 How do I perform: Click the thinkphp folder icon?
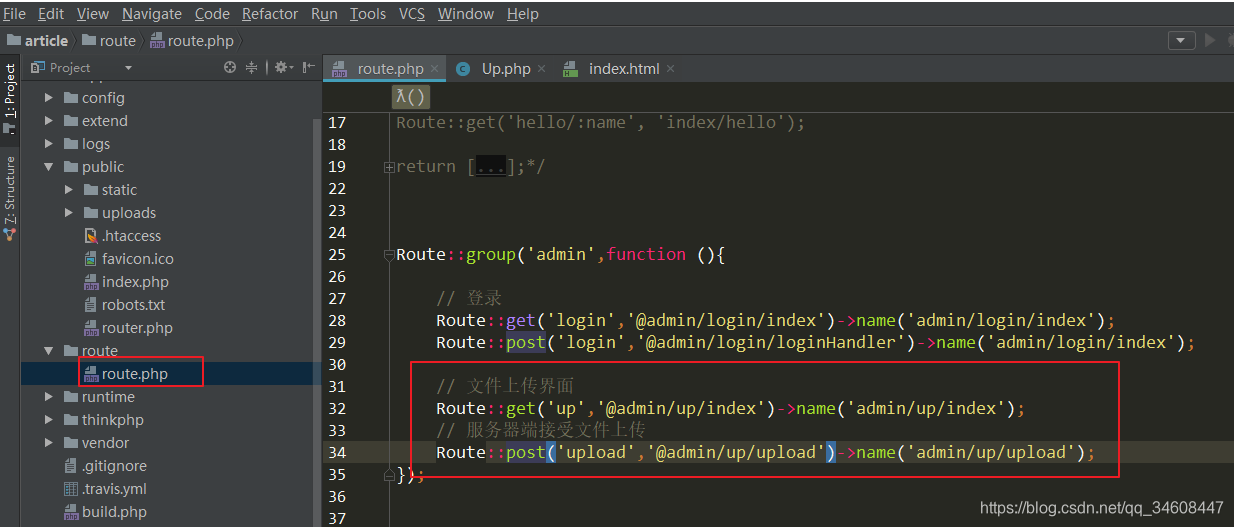pyautogui.click(x=70, y=420)
